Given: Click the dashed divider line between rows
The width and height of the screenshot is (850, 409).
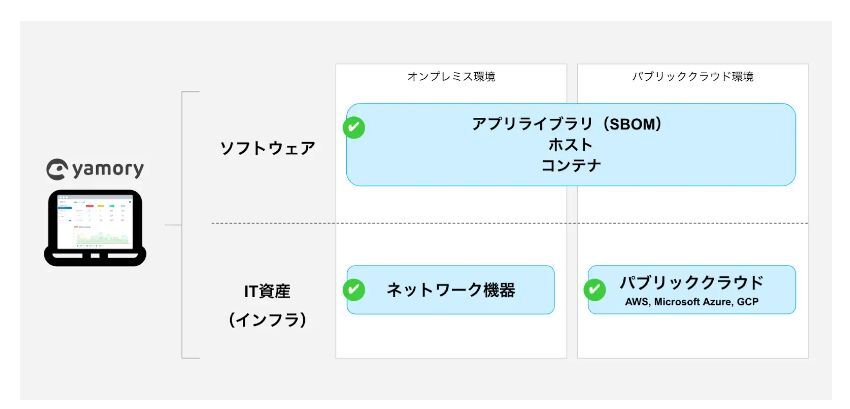Looking at the screenshot, I should (500, 224).
